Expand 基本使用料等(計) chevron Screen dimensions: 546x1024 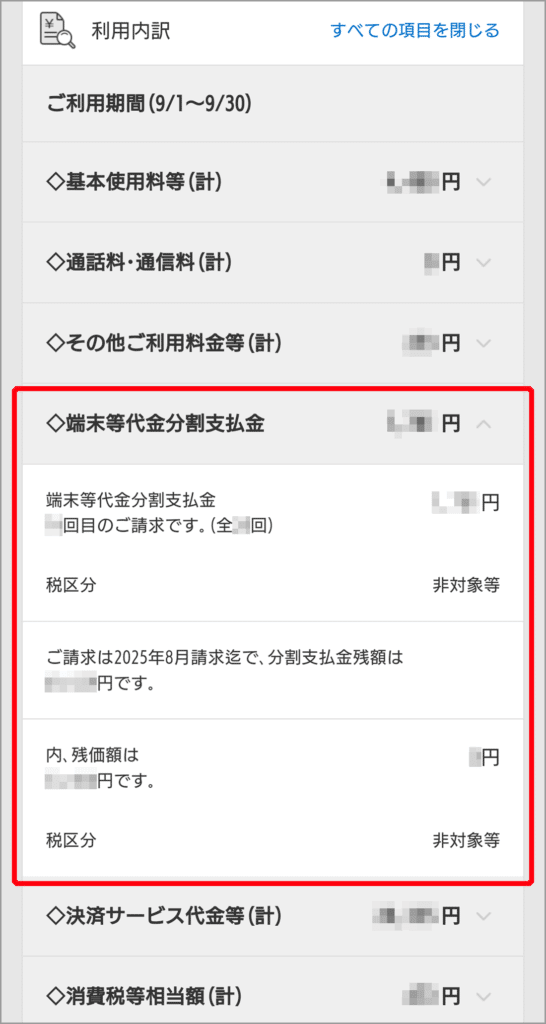pyautogui.click(x=483, y=182)
